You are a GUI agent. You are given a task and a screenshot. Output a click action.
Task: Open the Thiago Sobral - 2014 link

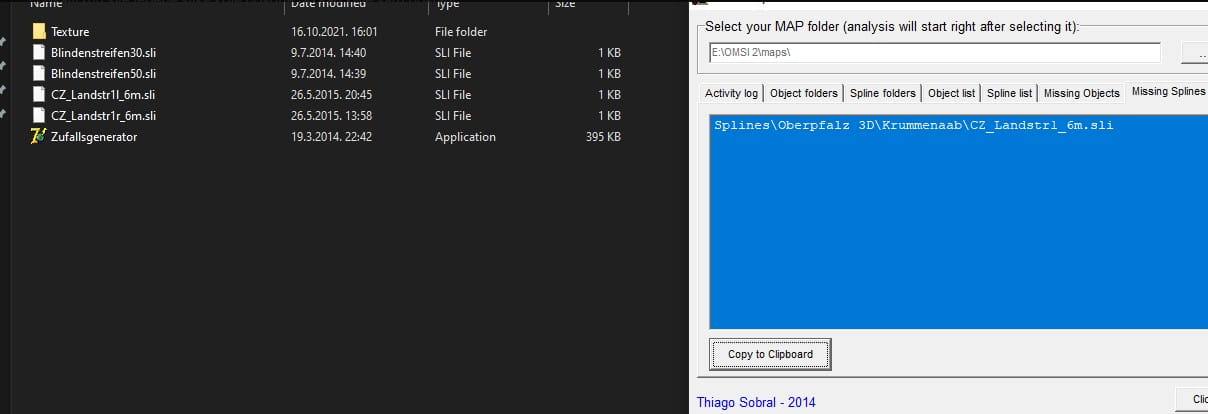click(x=755, y=403)
